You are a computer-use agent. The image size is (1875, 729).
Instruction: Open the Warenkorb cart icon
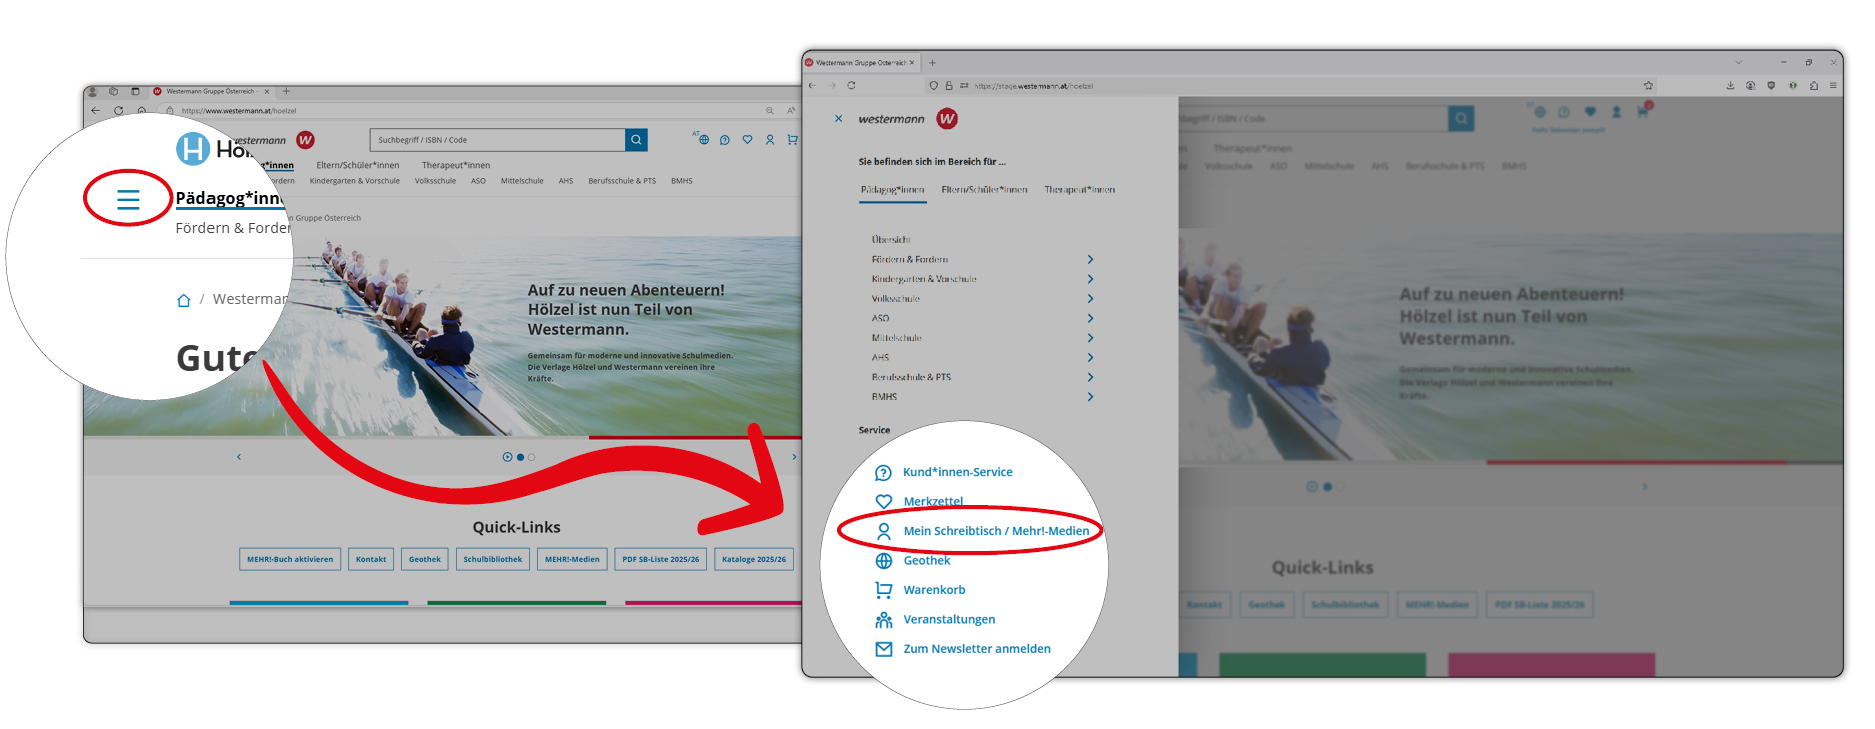tap(883, 590)
